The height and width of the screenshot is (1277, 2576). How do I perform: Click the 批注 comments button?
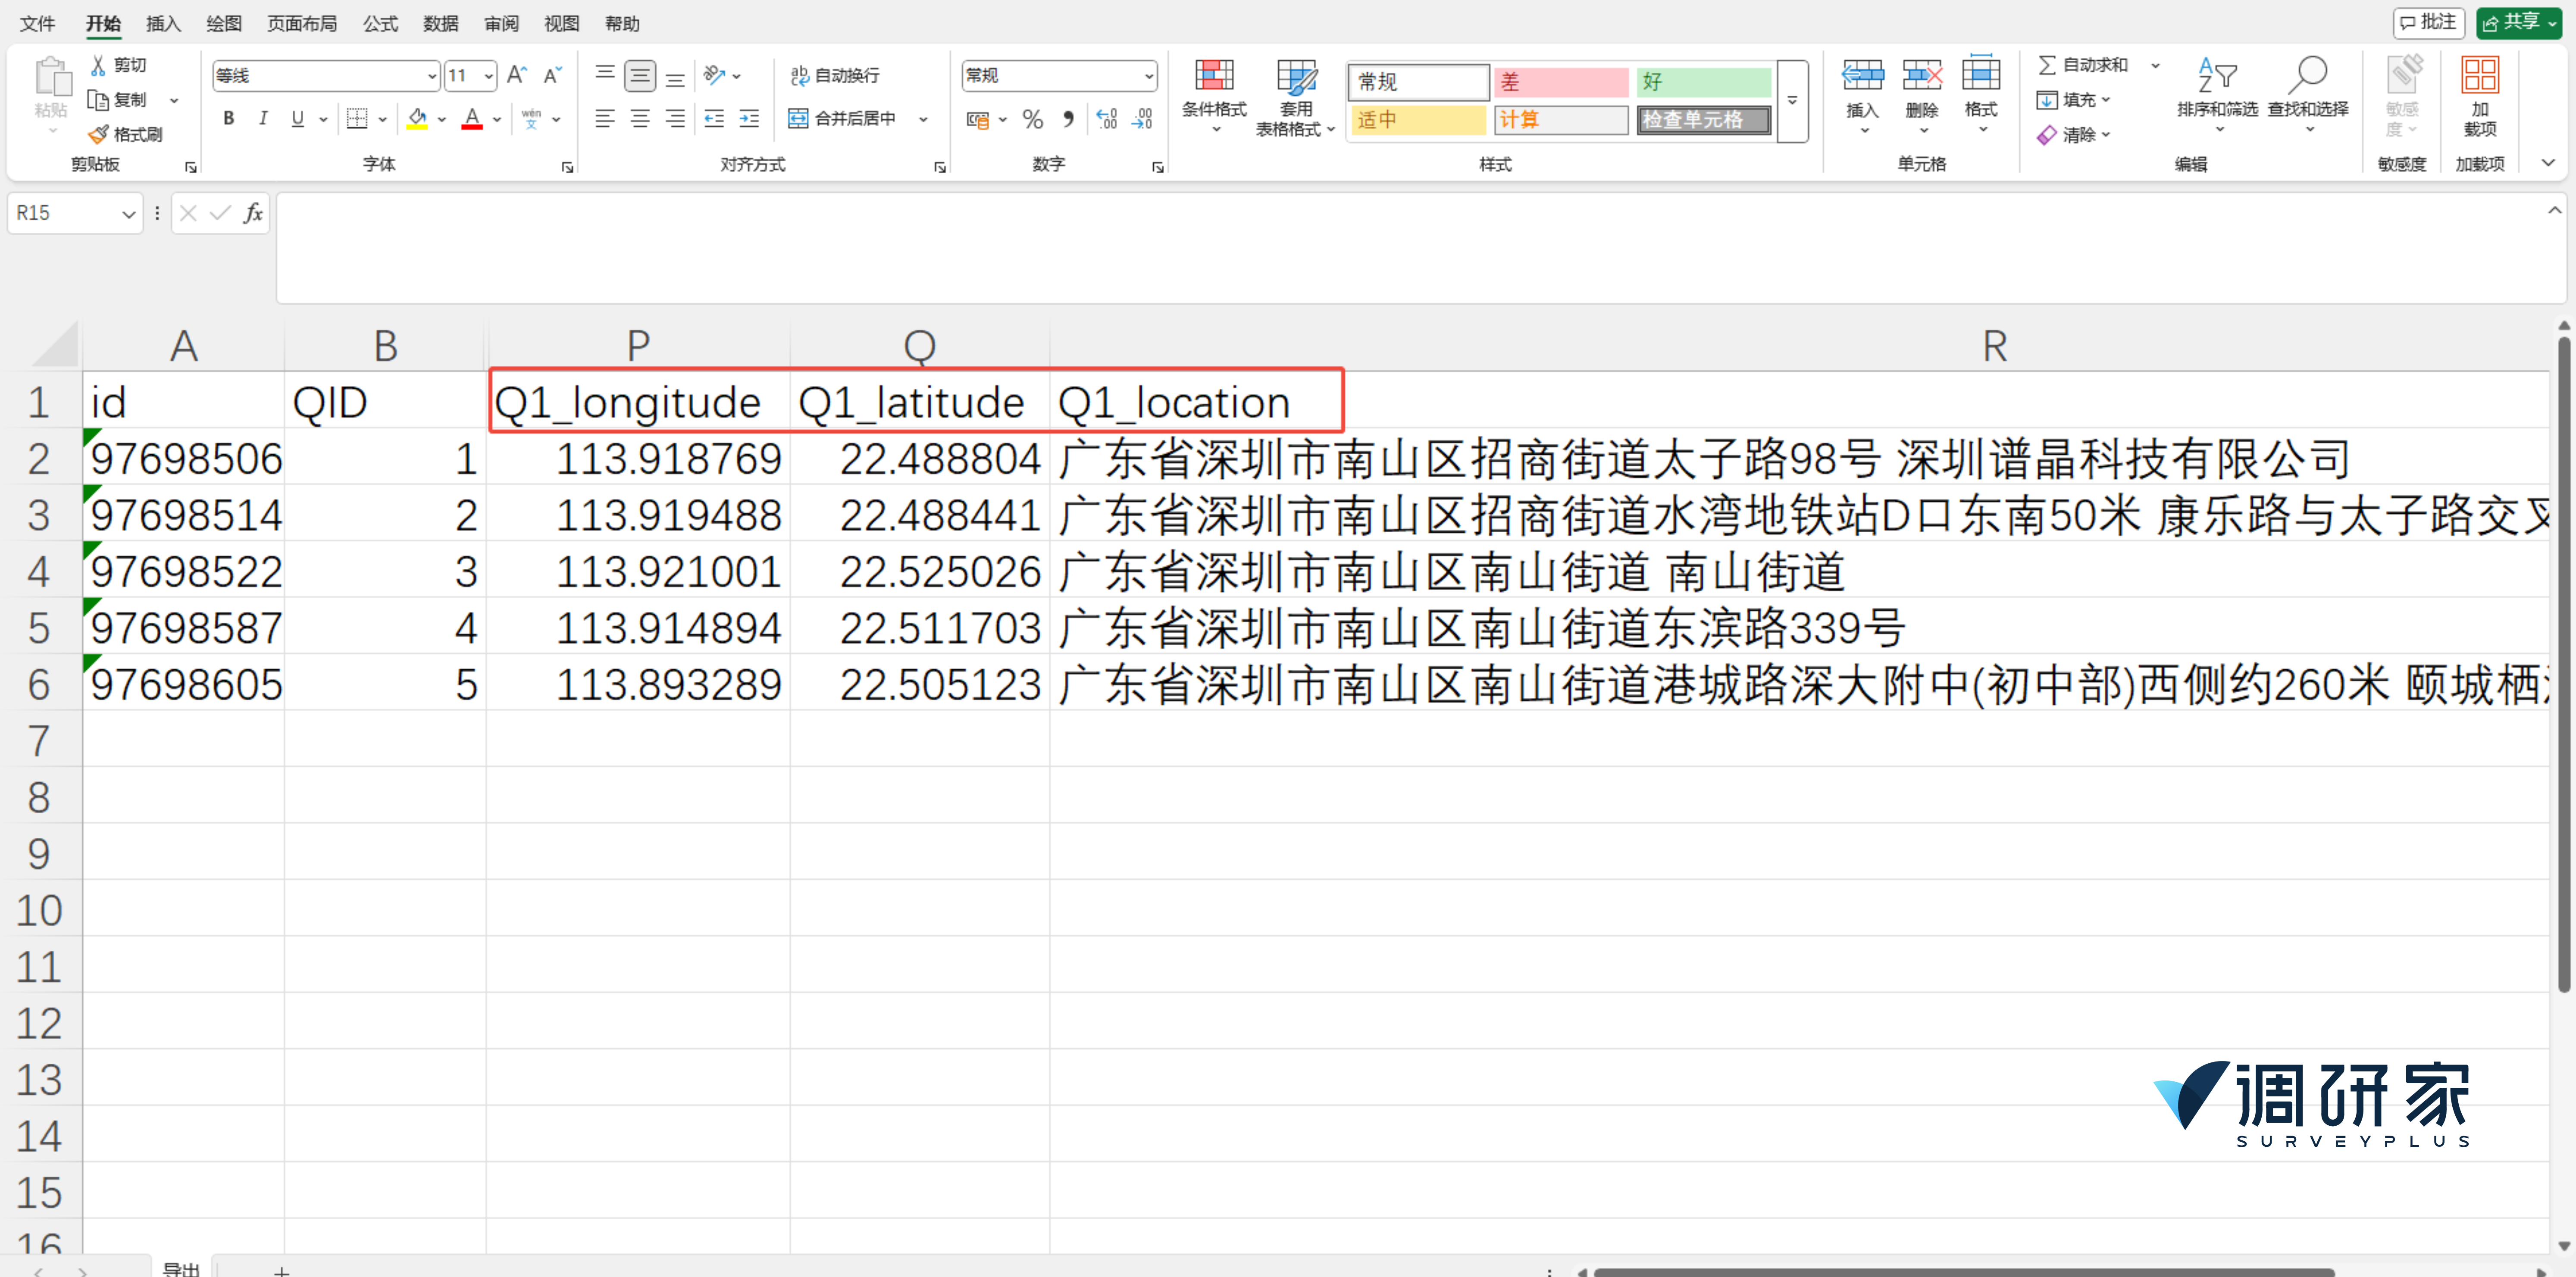[2428, 23]
